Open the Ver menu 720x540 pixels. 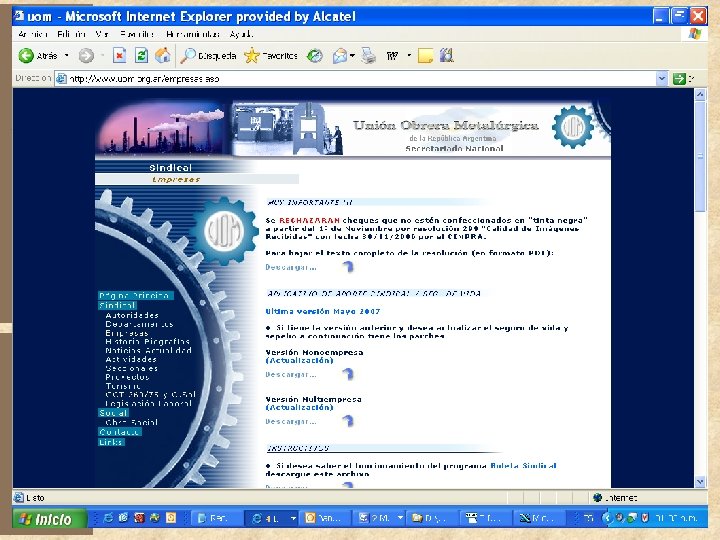coord(102,34)
